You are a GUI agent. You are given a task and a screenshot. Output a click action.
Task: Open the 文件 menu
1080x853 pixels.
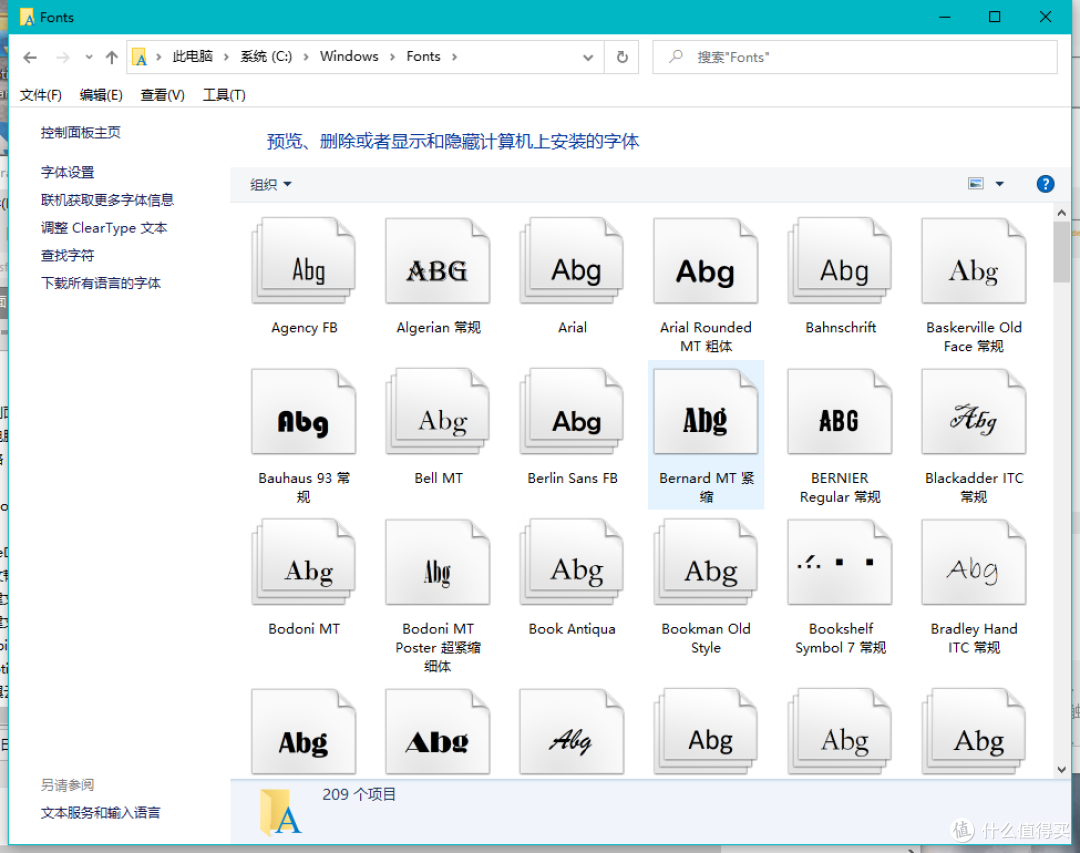(x=40, y=94)
